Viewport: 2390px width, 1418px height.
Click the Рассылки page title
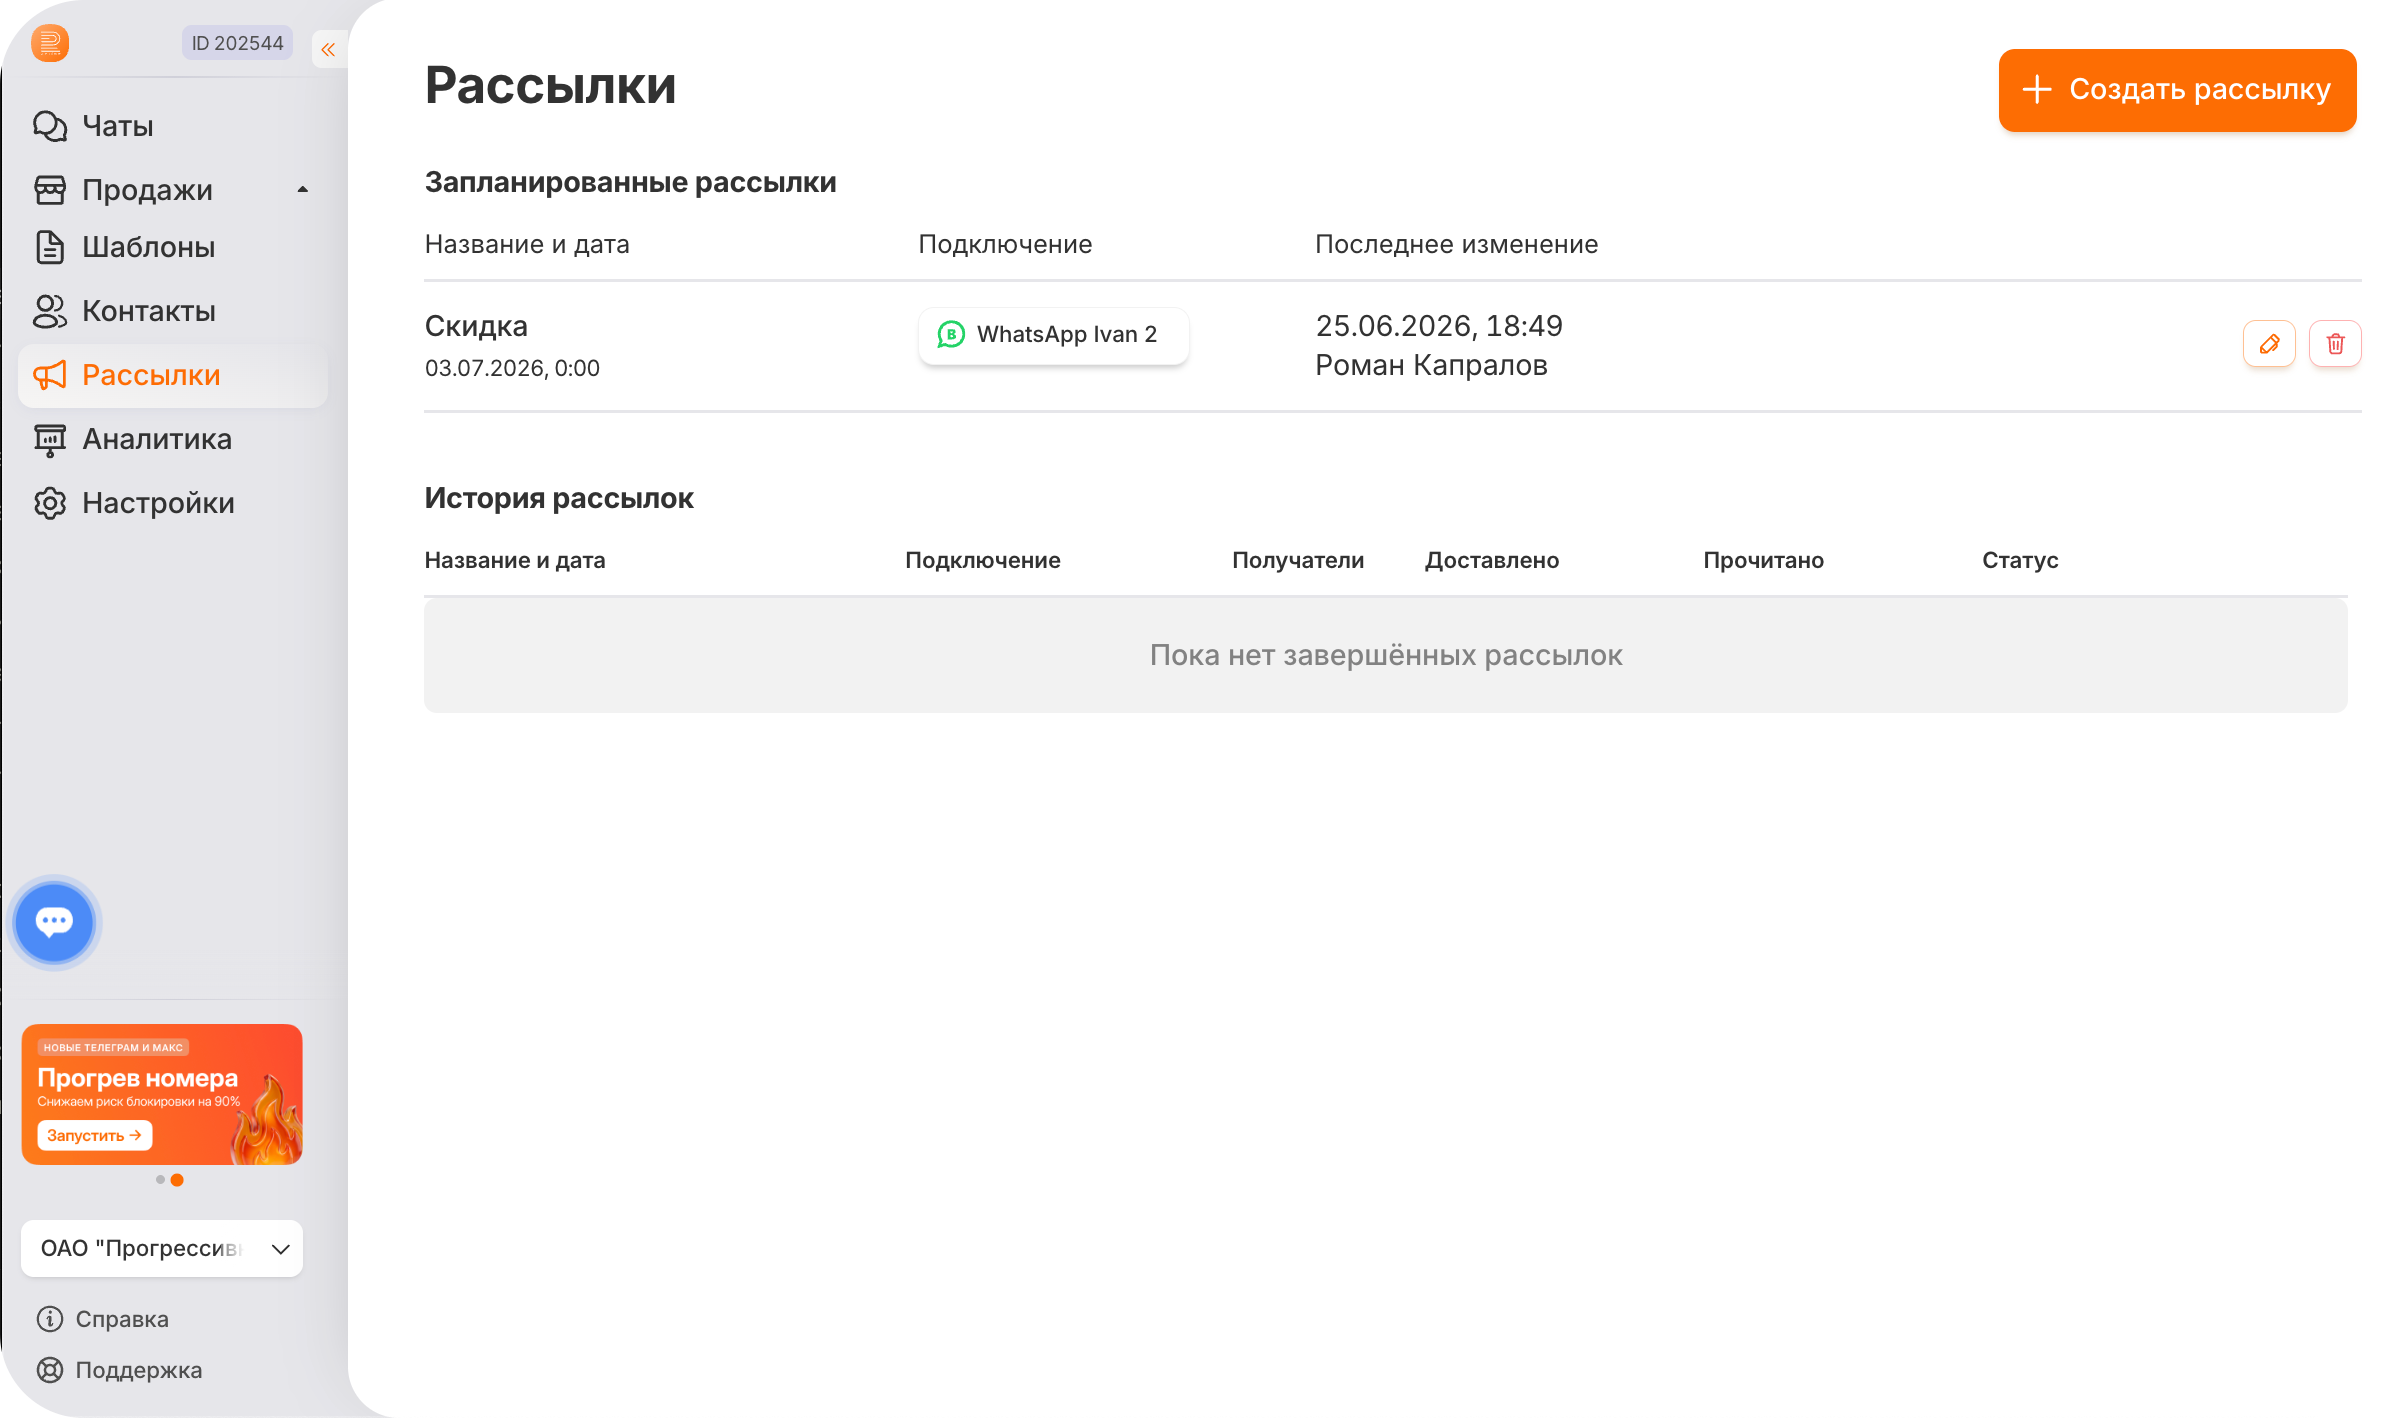[x=551, y=85]
